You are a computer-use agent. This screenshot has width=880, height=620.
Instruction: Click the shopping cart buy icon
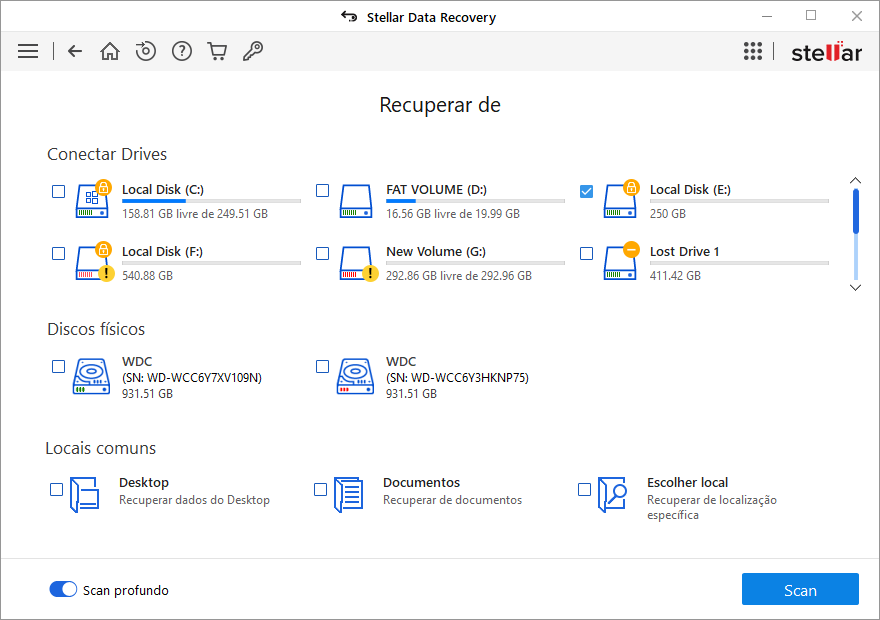[217, 51]
